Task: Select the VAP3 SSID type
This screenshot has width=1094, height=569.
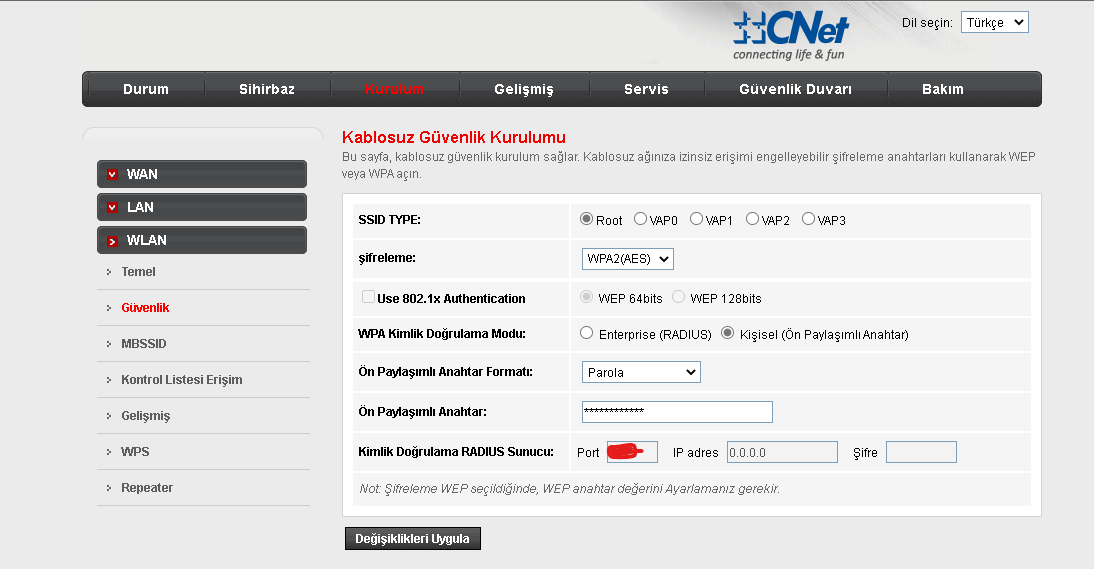Action: point(807,219)
